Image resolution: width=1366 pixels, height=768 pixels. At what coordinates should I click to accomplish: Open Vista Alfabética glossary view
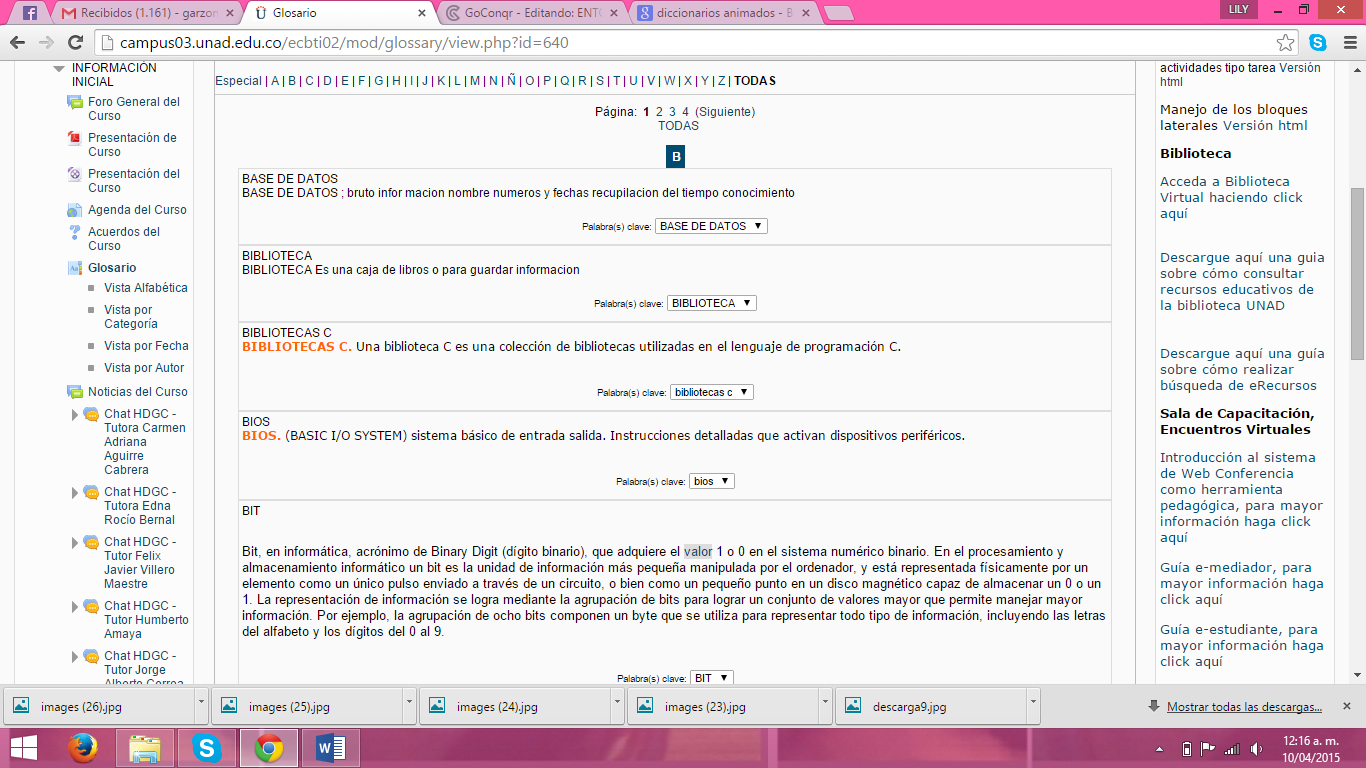[146, 288]
